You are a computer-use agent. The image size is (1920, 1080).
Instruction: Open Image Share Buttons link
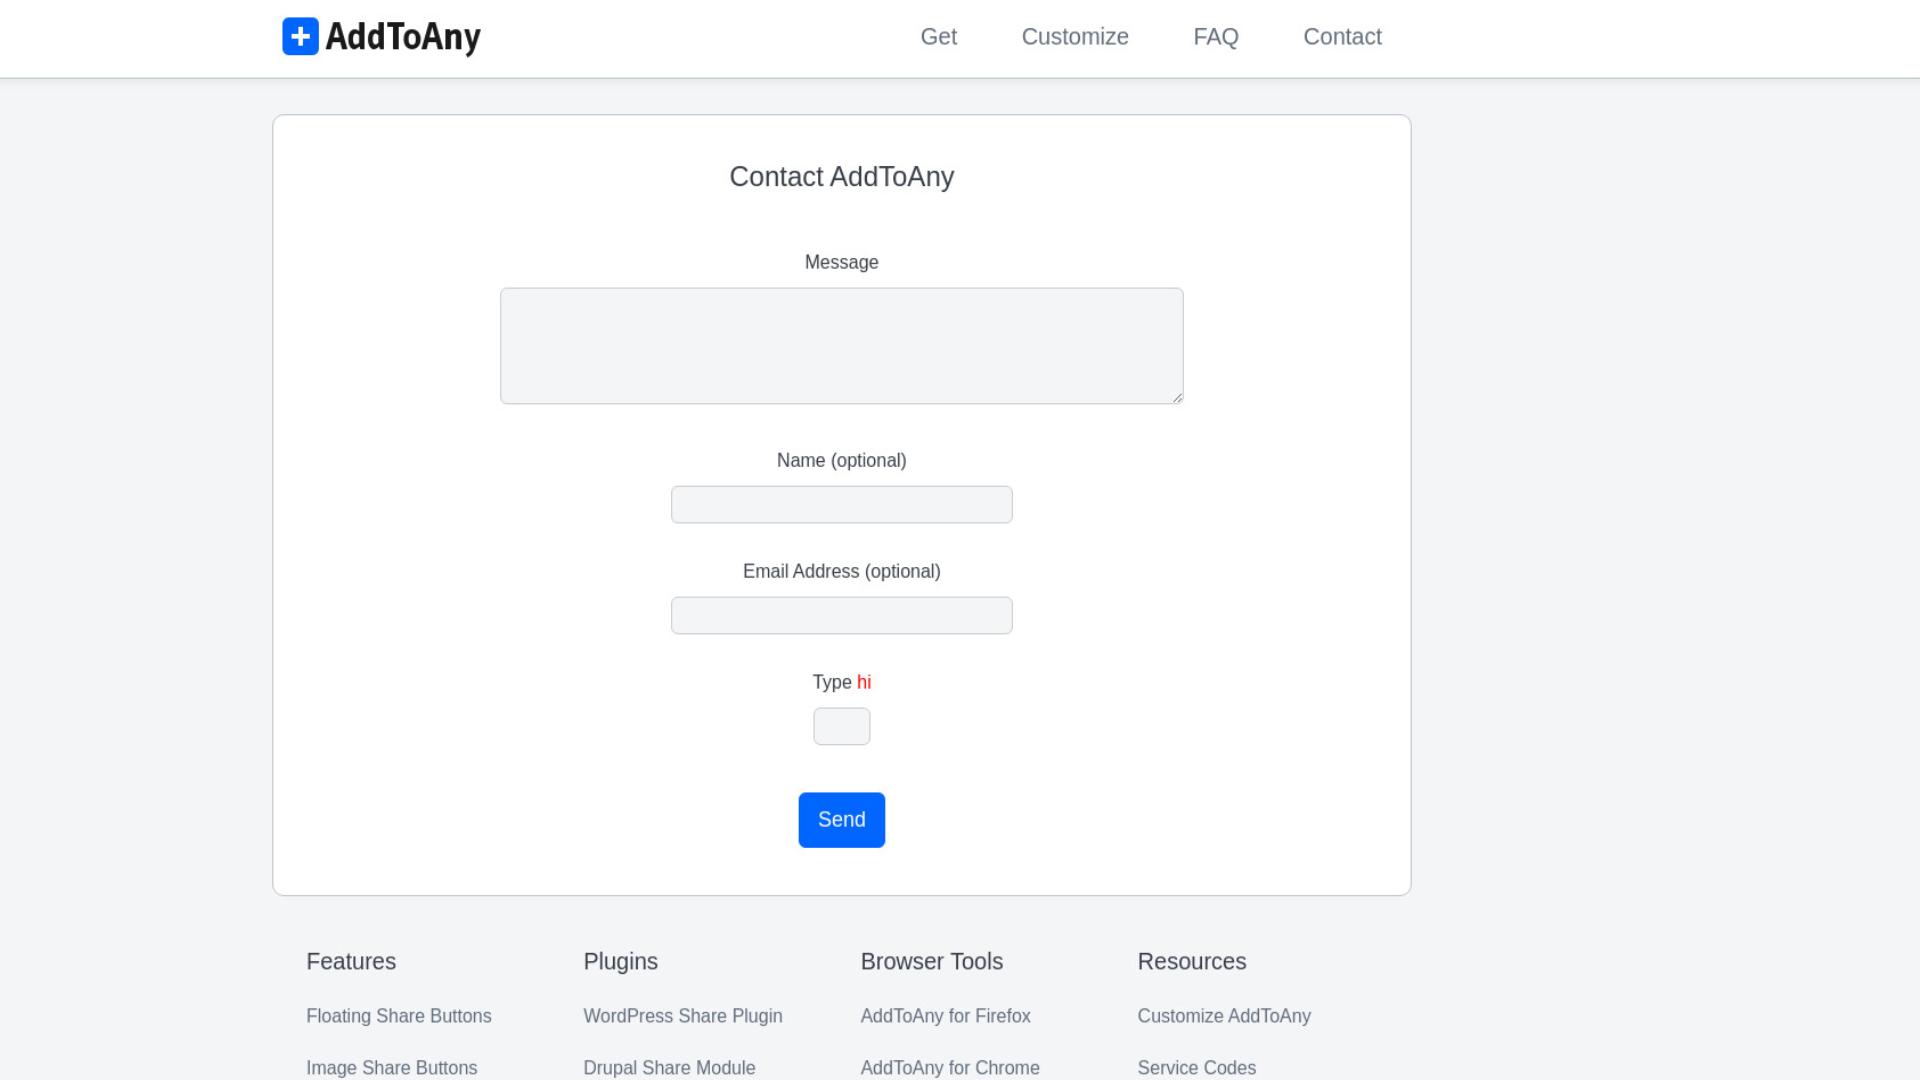click(x=391, y=1068)
